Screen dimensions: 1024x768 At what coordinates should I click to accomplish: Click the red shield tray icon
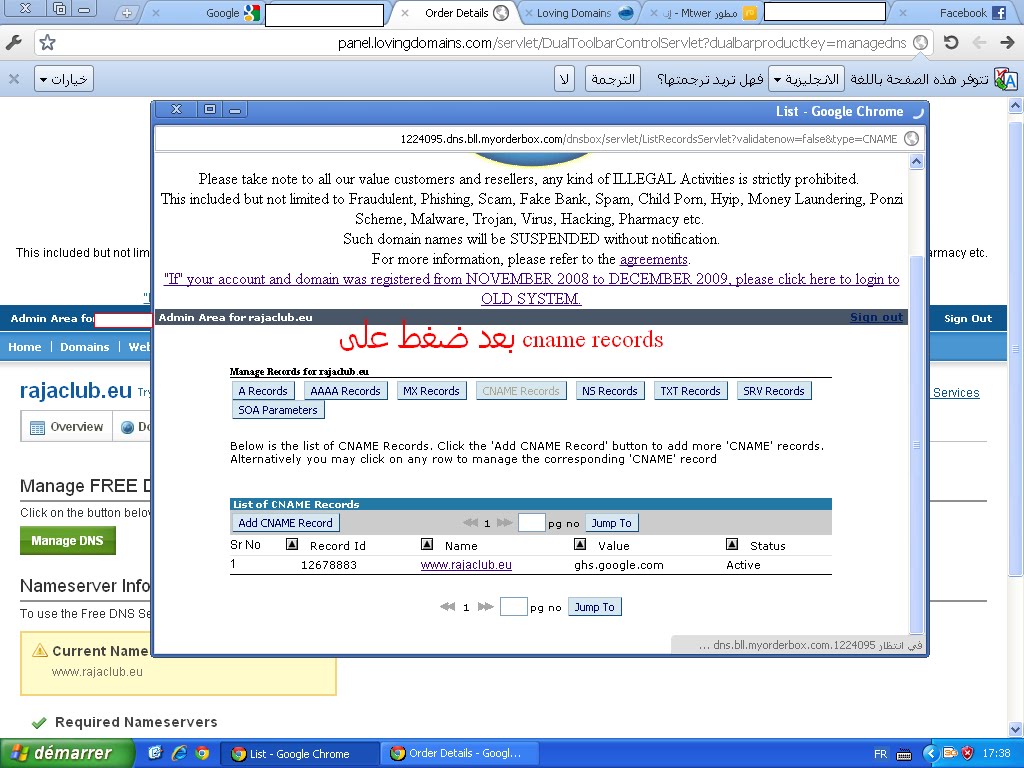pyautogui.click(x=967, y=754)
